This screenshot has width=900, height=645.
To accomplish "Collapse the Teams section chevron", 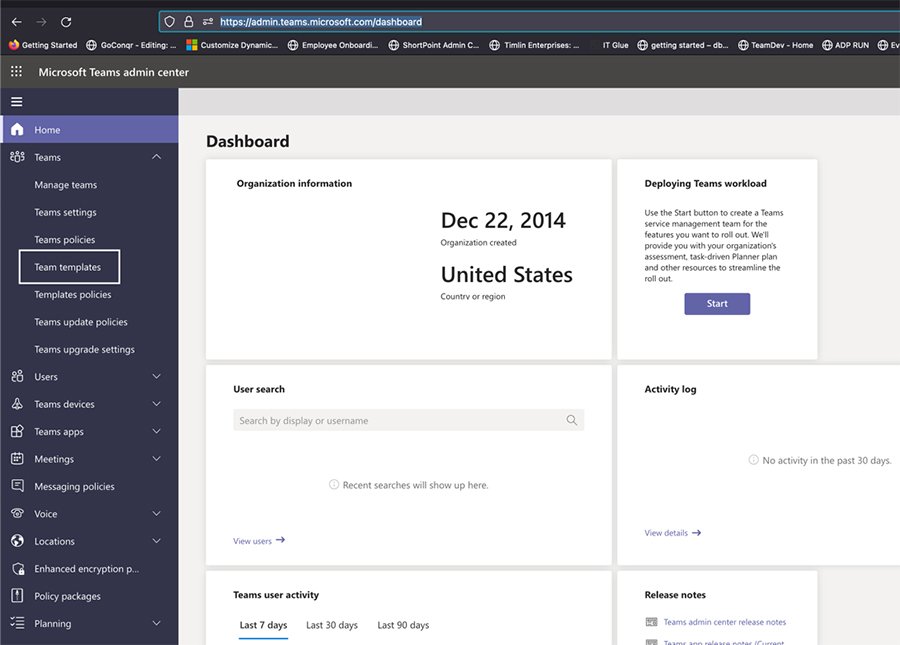I will 156,157.
